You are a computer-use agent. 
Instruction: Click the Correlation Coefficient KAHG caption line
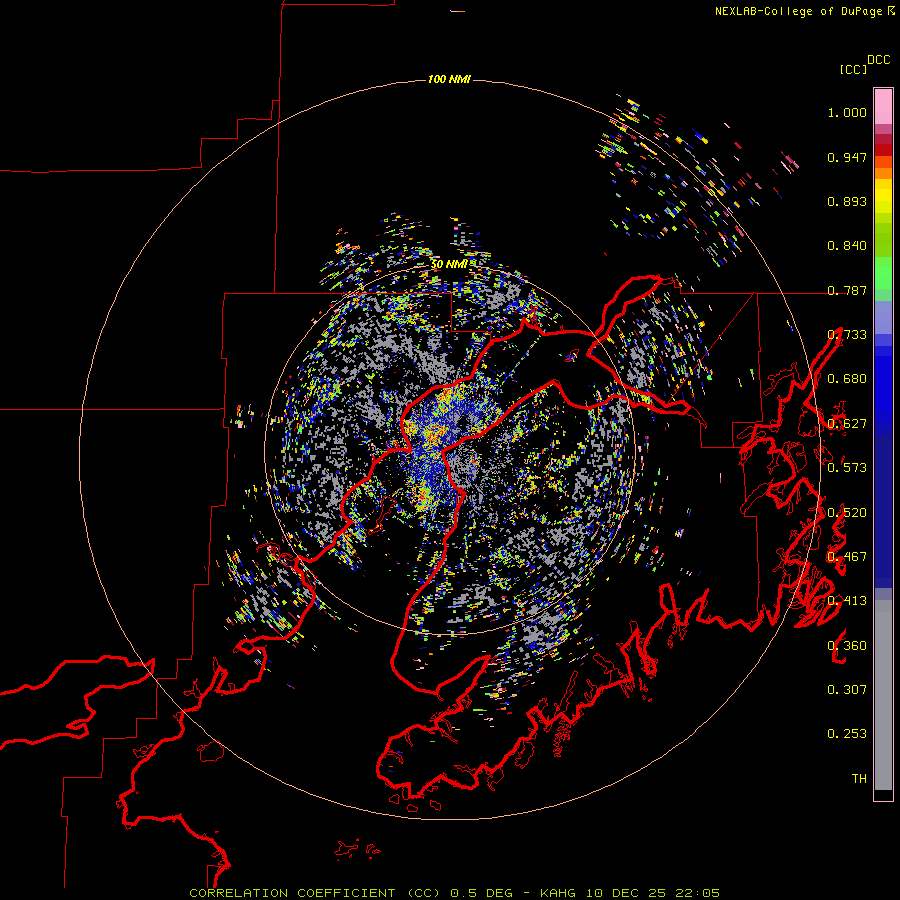coord(454,893)
